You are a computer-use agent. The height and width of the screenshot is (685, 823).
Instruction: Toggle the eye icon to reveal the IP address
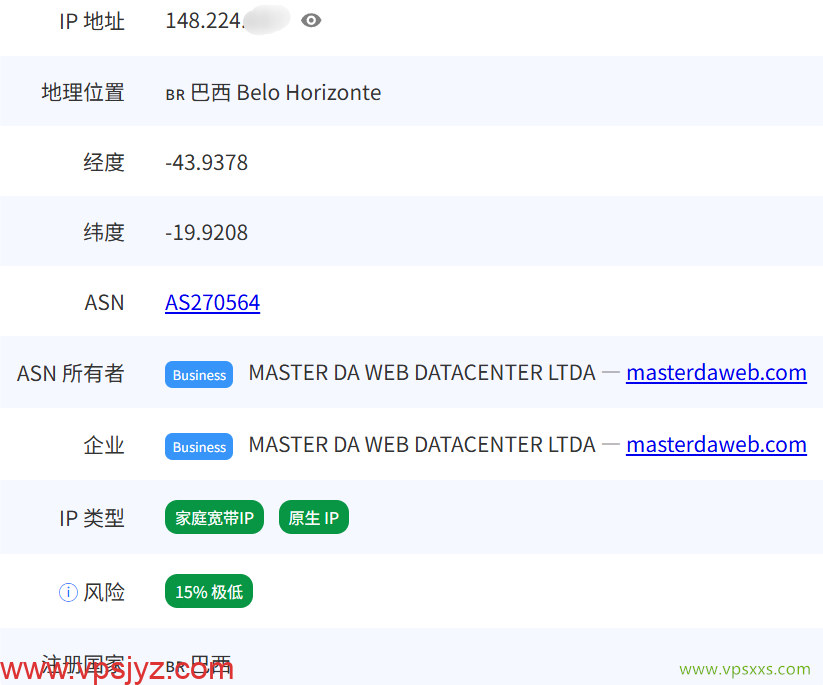(x=311, y=20)
